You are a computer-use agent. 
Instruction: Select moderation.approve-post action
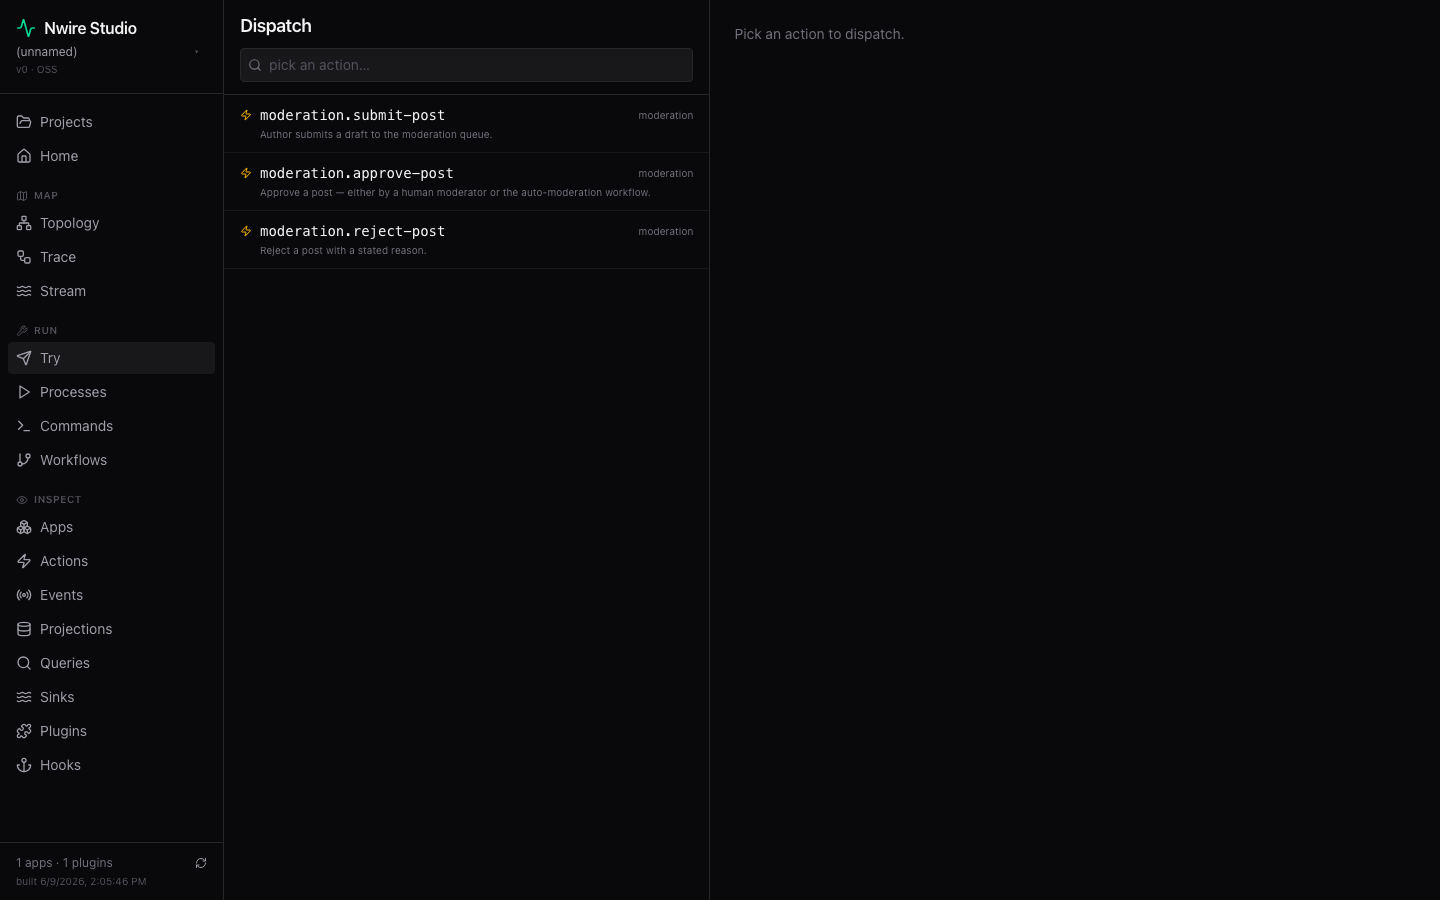point(466,182)
